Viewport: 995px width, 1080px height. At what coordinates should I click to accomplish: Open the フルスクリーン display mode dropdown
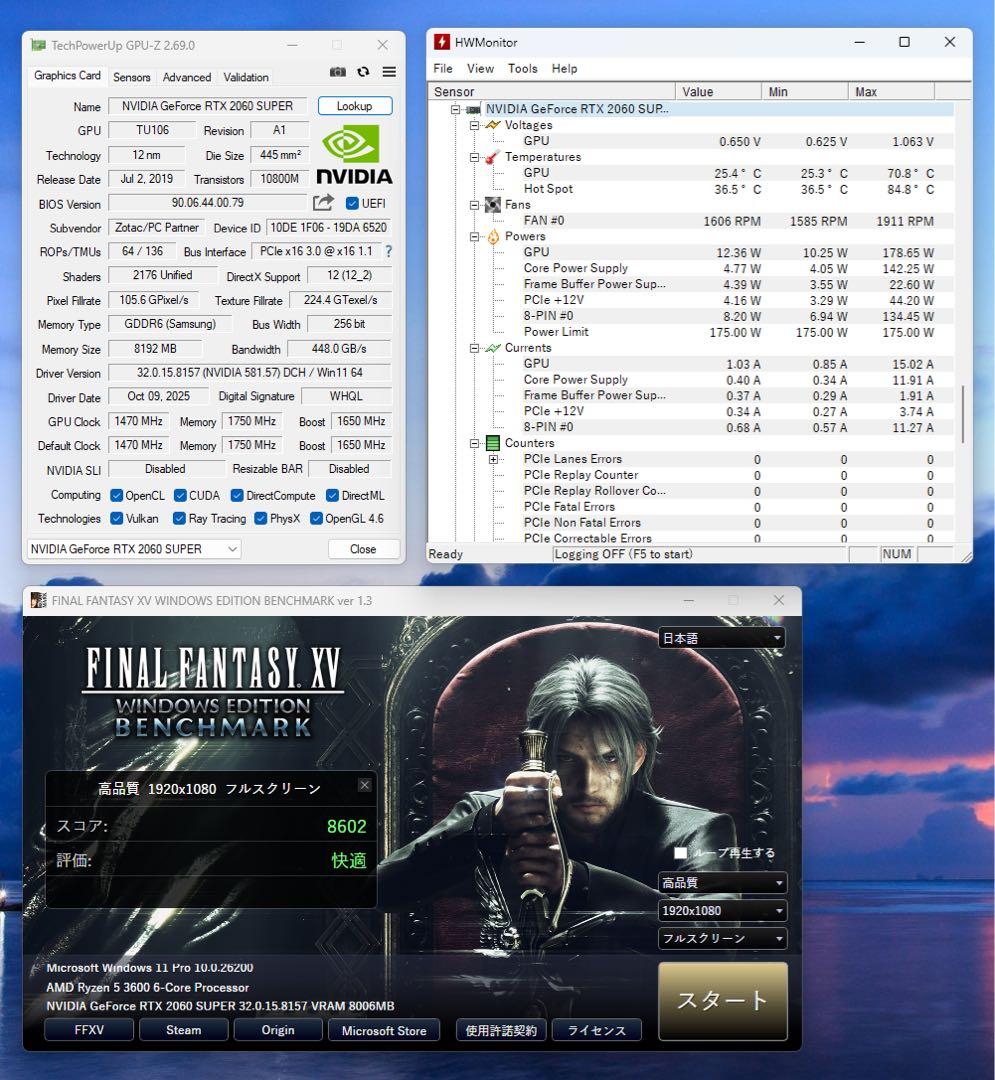(x=722, y=938)
